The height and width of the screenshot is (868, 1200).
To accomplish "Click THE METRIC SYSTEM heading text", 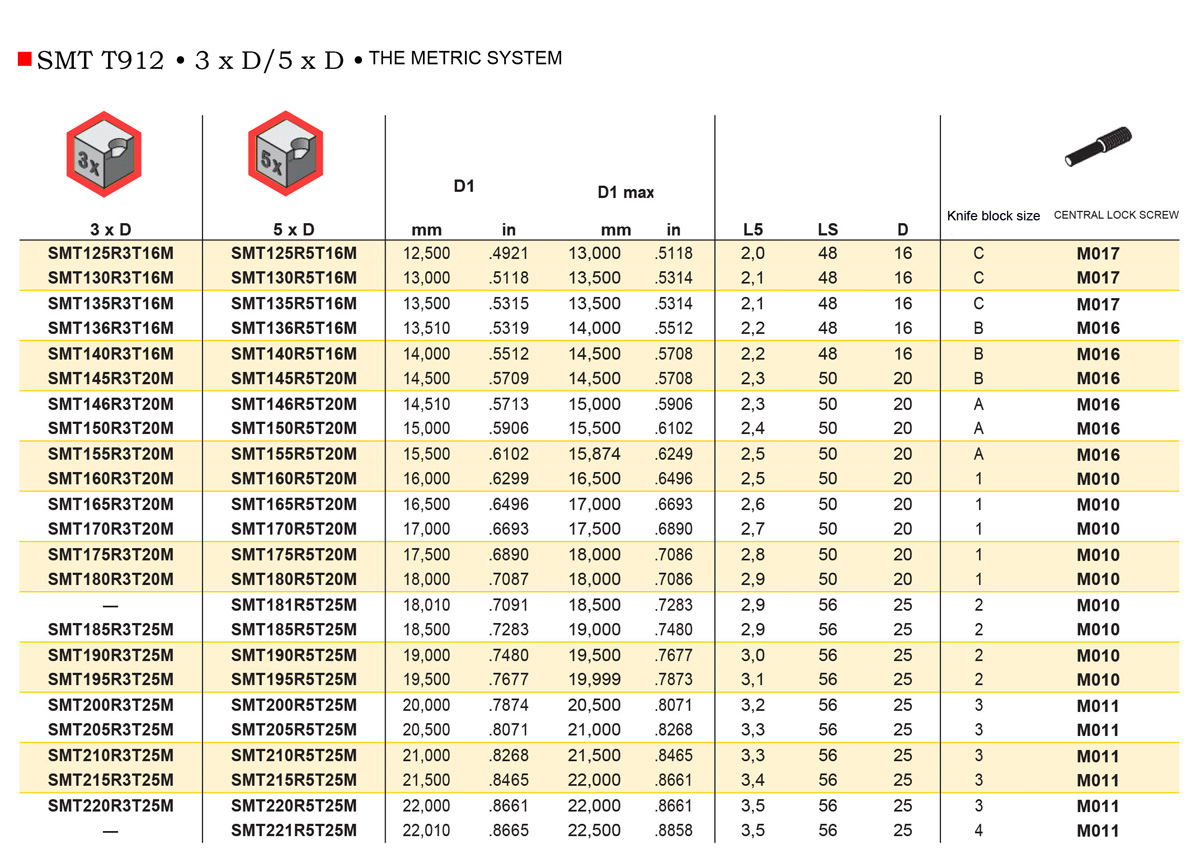I will pos(465,58).
